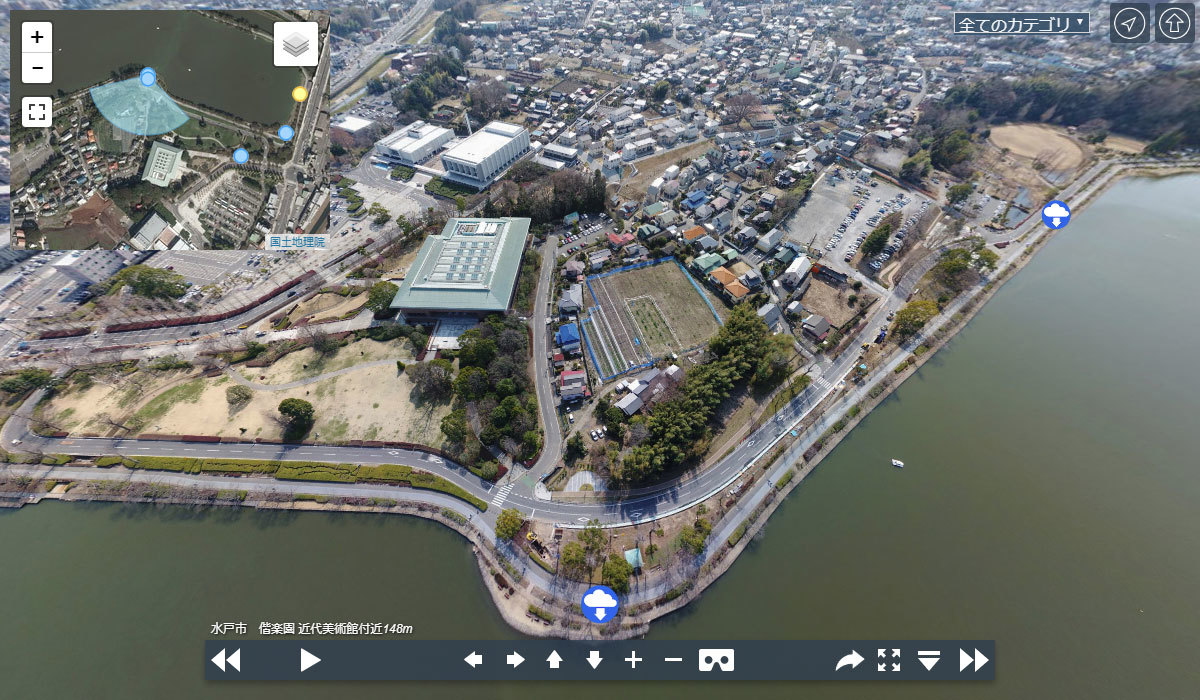Select blue mini-map marker closest to yellow marker

coord(286,132)
